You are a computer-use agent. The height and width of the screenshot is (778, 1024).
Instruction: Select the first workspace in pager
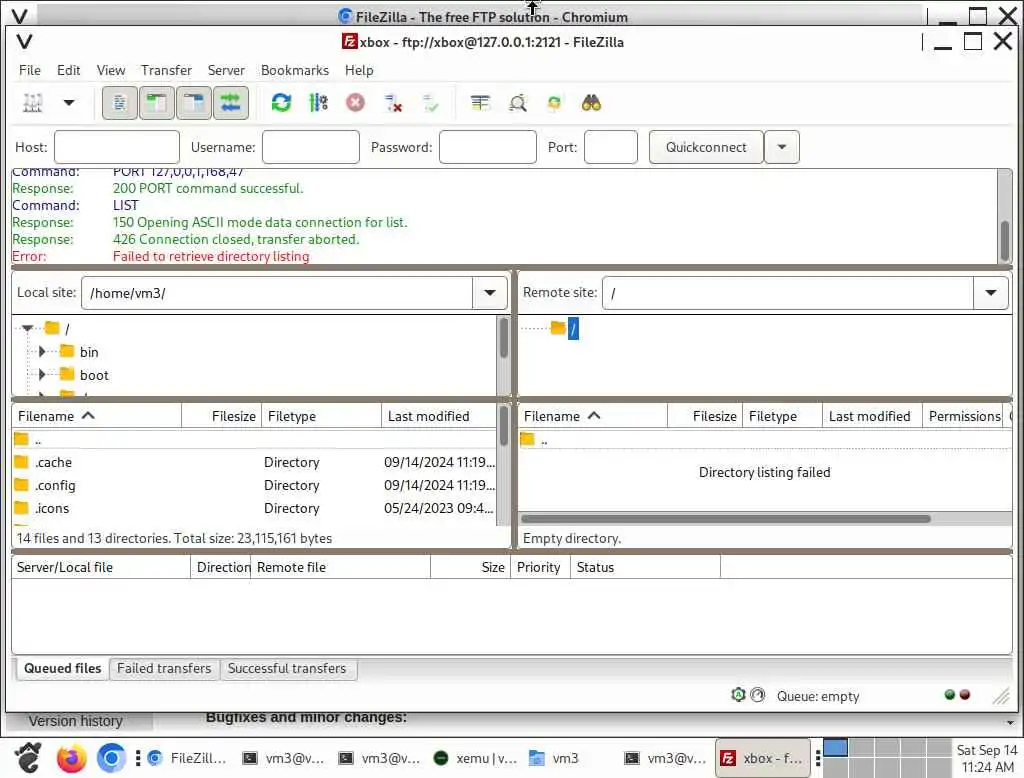[835, 747]
